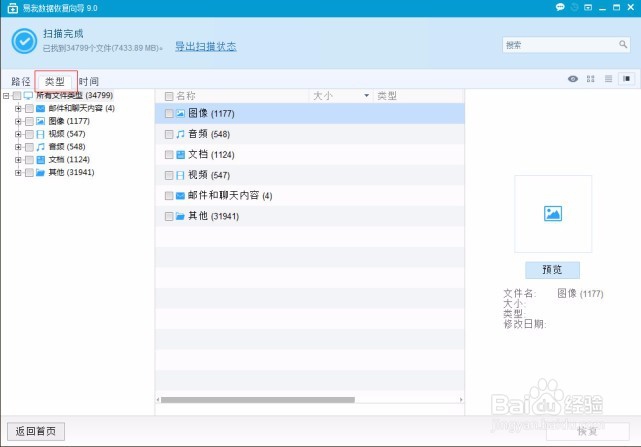This screenshot has width=641, height=447.
Task: Switch to detail preview pane view icon
Action: point(626,79)
